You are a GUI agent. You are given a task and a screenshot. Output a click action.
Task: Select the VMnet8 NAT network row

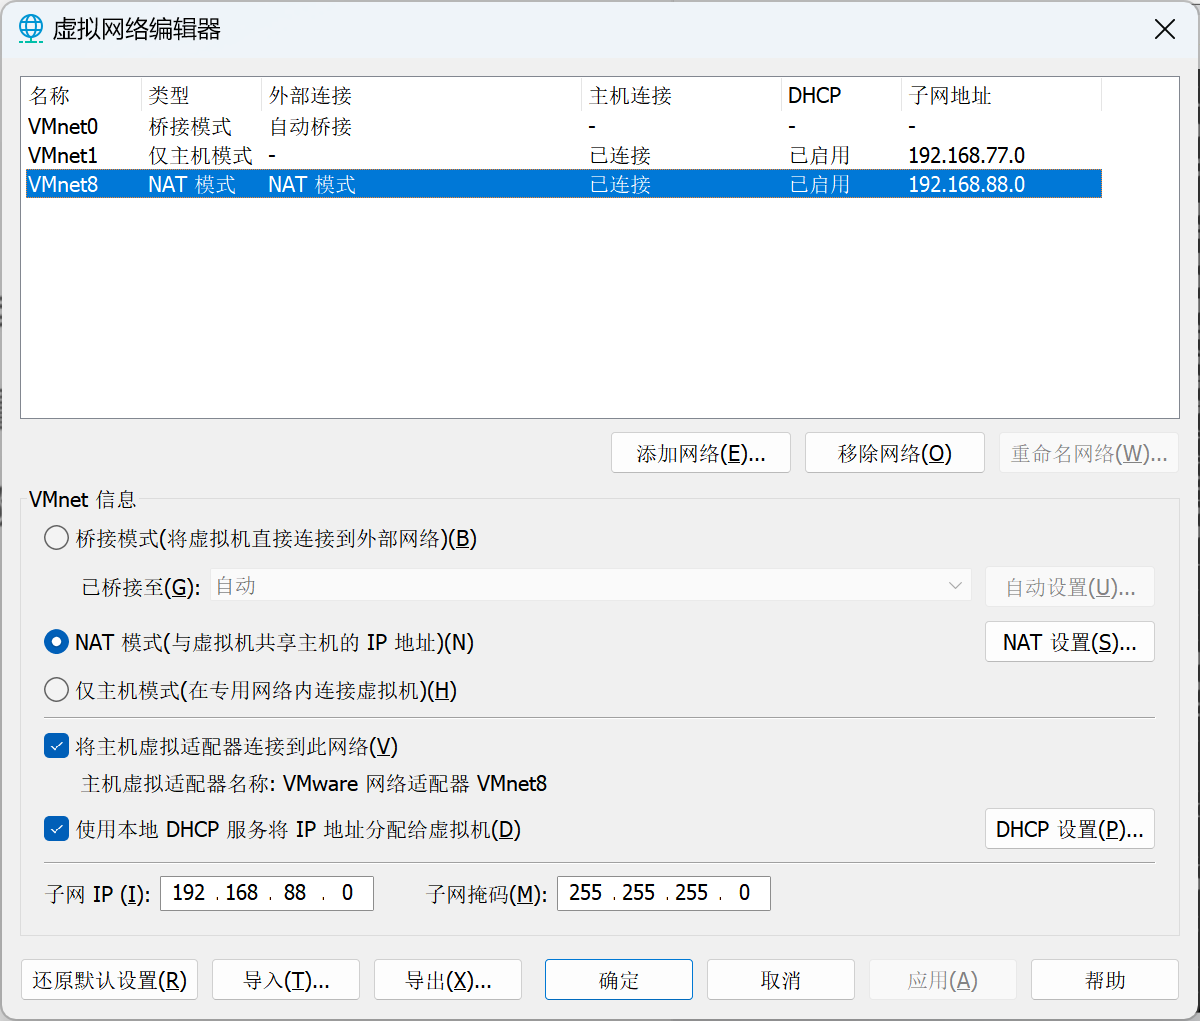[63, 185]
